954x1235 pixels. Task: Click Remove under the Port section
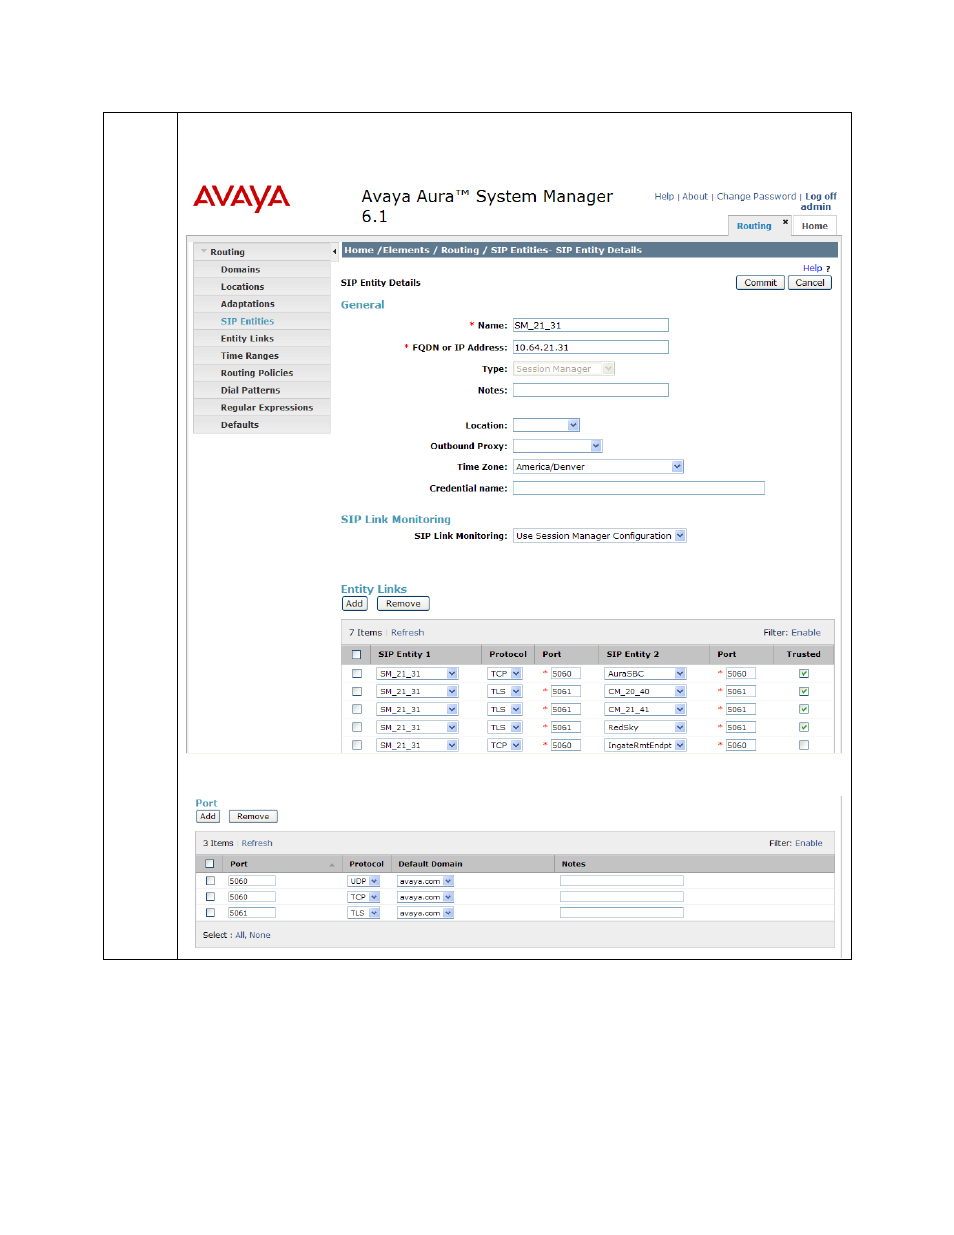click(253, 817)
